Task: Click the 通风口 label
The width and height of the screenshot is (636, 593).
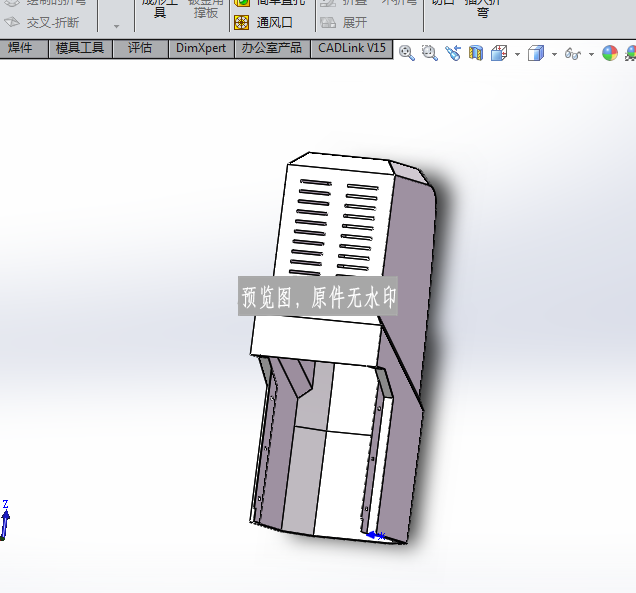Action: 275,23
